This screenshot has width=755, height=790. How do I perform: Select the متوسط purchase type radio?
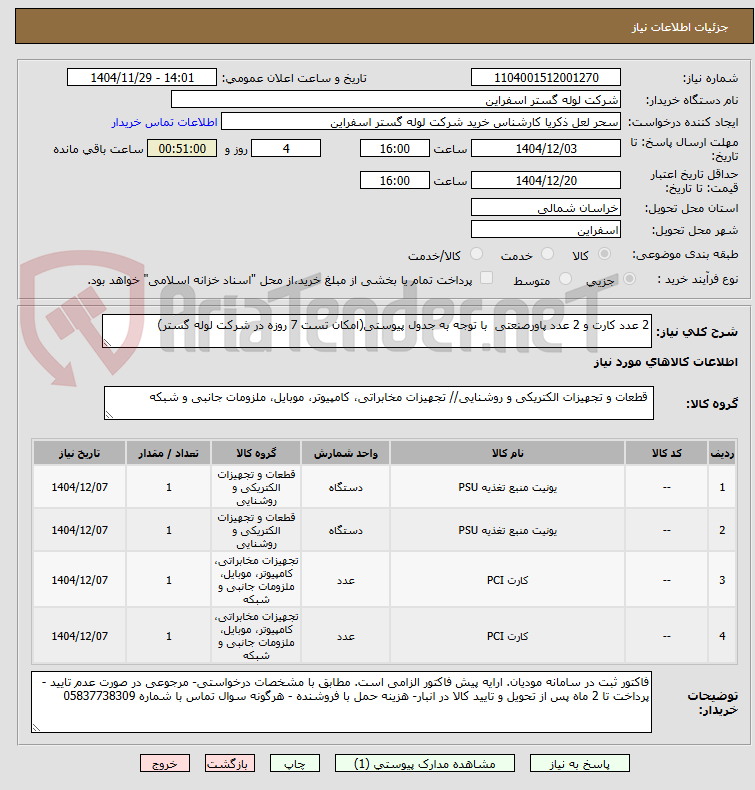566,279
